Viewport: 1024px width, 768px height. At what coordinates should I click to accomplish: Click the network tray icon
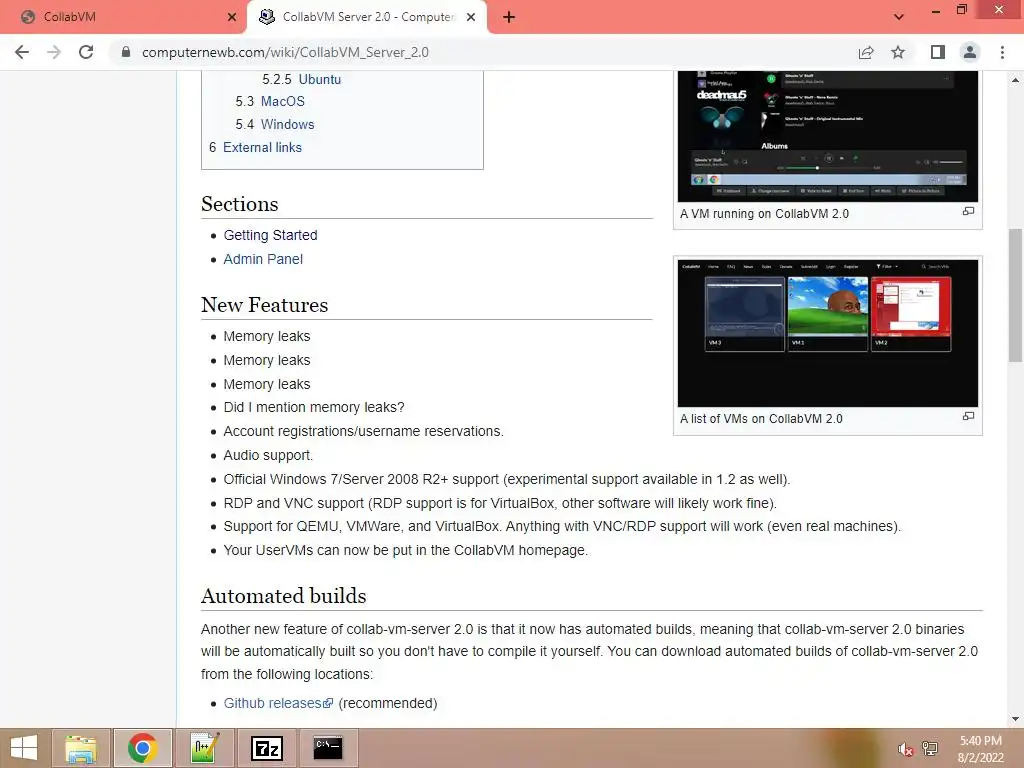(930, 749)
